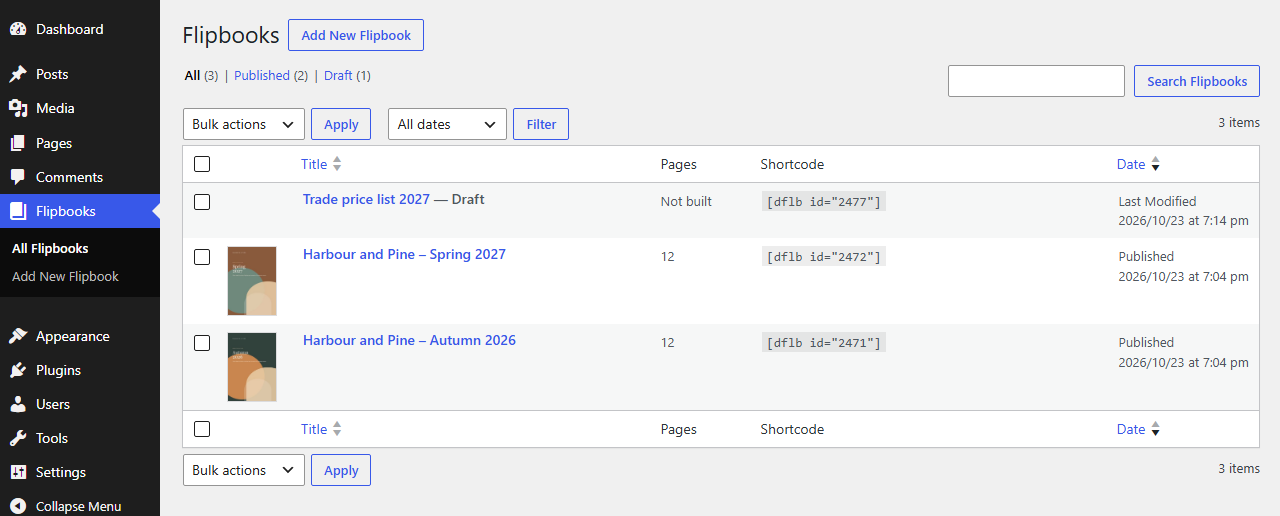The width and height of the screenshot is (1280, 516).
Task: Click the Plugins plug icon
Action: pyautogui.click(x=18, y=370)
